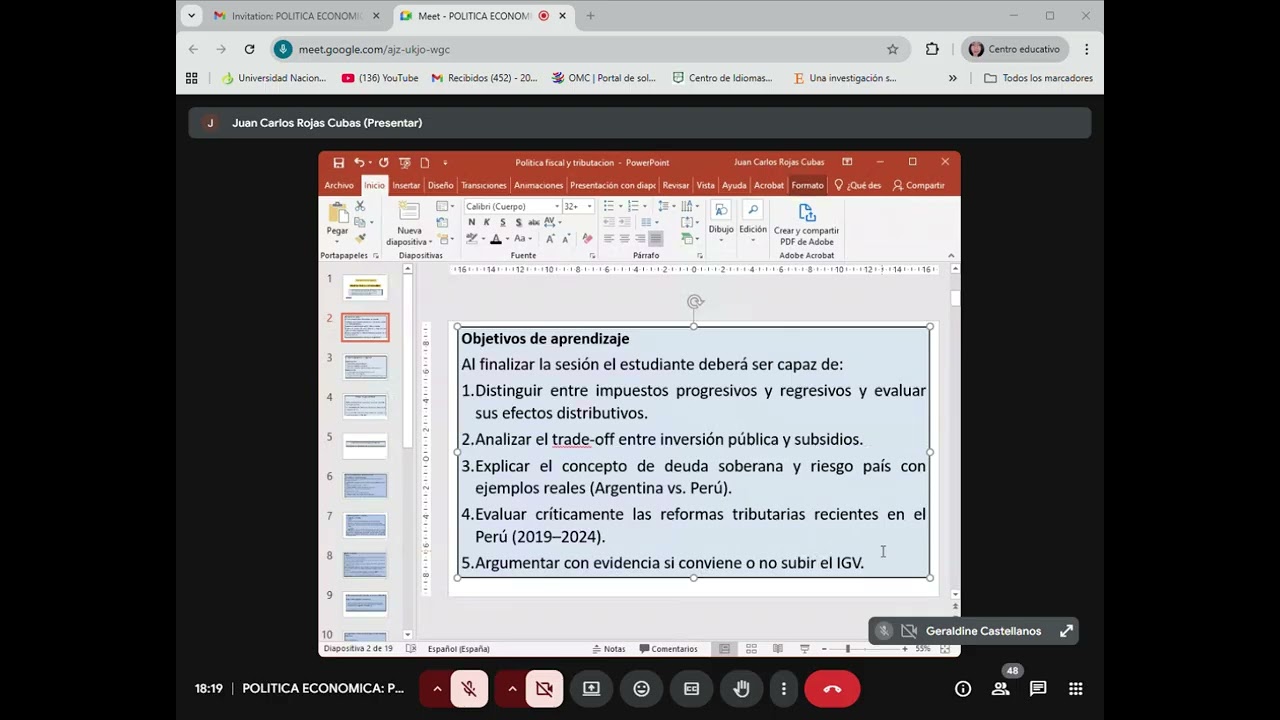Click Compartir in PowerPoint
This screenshot has height=720, width=1280.
(x=919, y=185)
